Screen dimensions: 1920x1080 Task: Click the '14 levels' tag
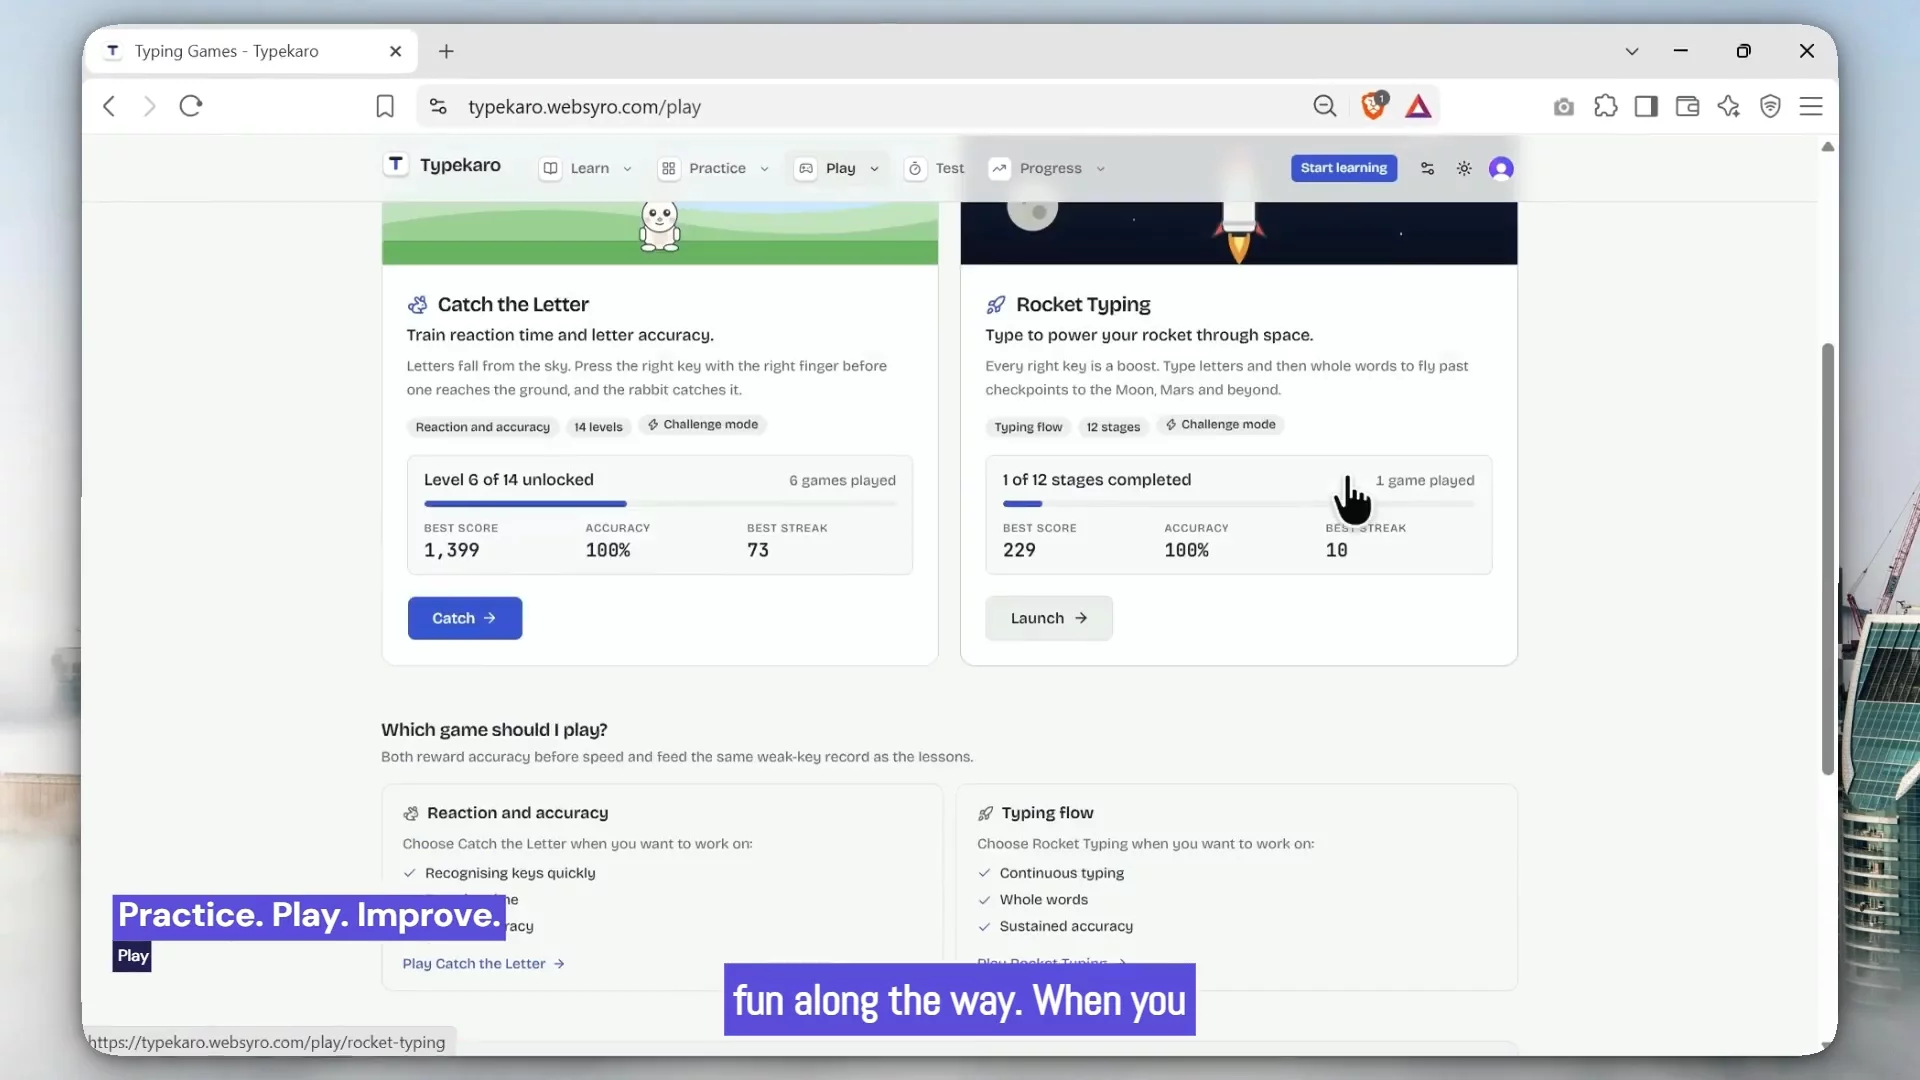pyautogui.click(x=598, y=427)
